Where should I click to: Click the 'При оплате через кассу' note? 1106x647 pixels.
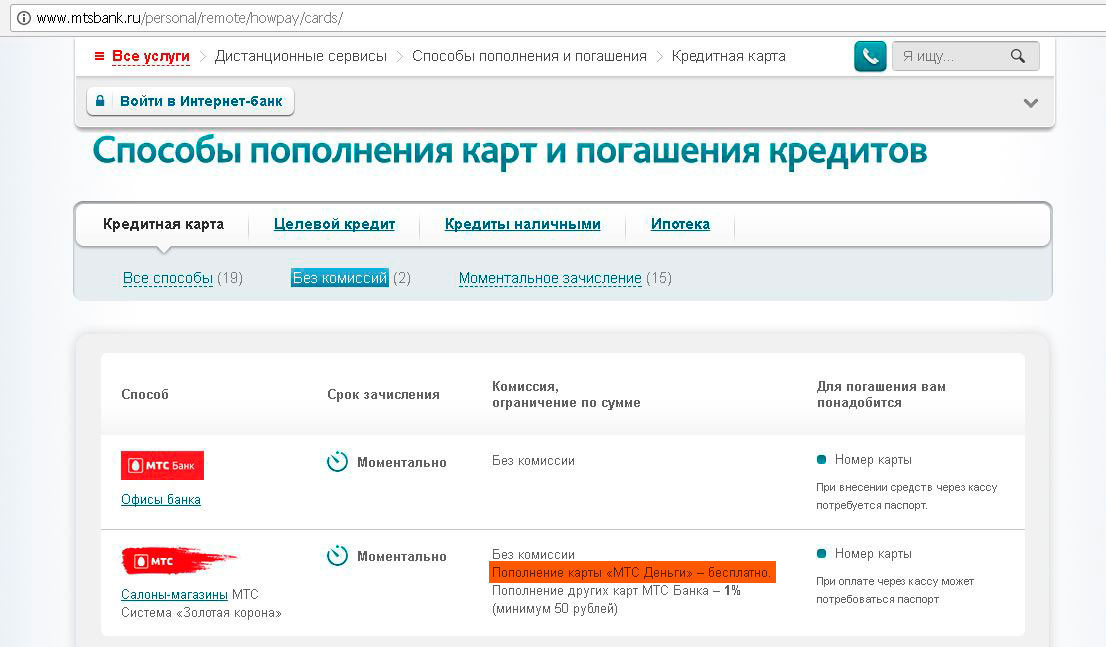(895, 590)
